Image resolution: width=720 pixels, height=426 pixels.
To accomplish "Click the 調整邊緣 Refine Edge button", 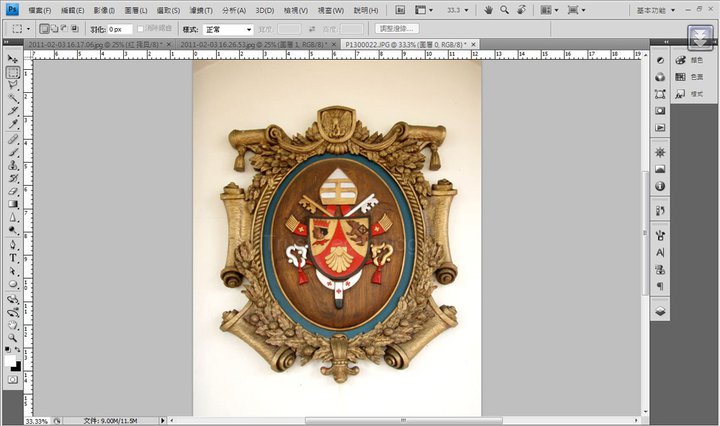I will pyautogui.click(x=397, y=29).
